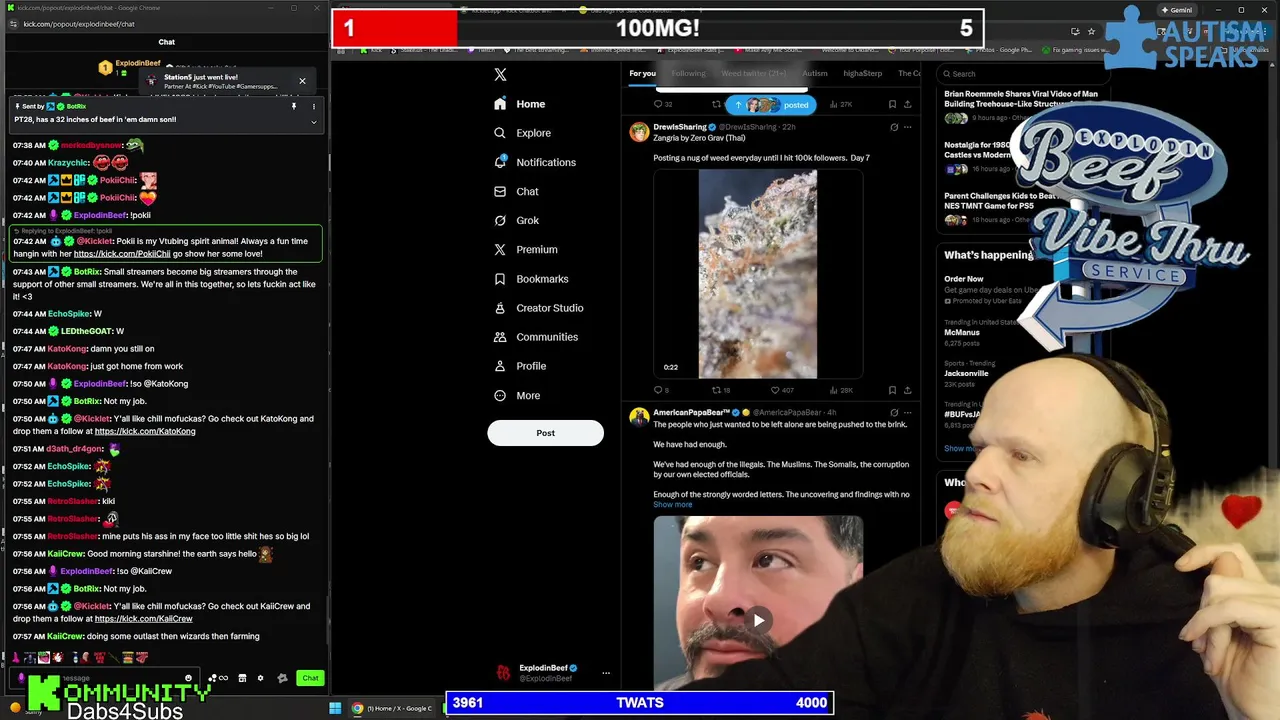The width and height of the screenshot is (1280, 720).
Task: Unpin the BotRix pinned message
Action: 294,106
